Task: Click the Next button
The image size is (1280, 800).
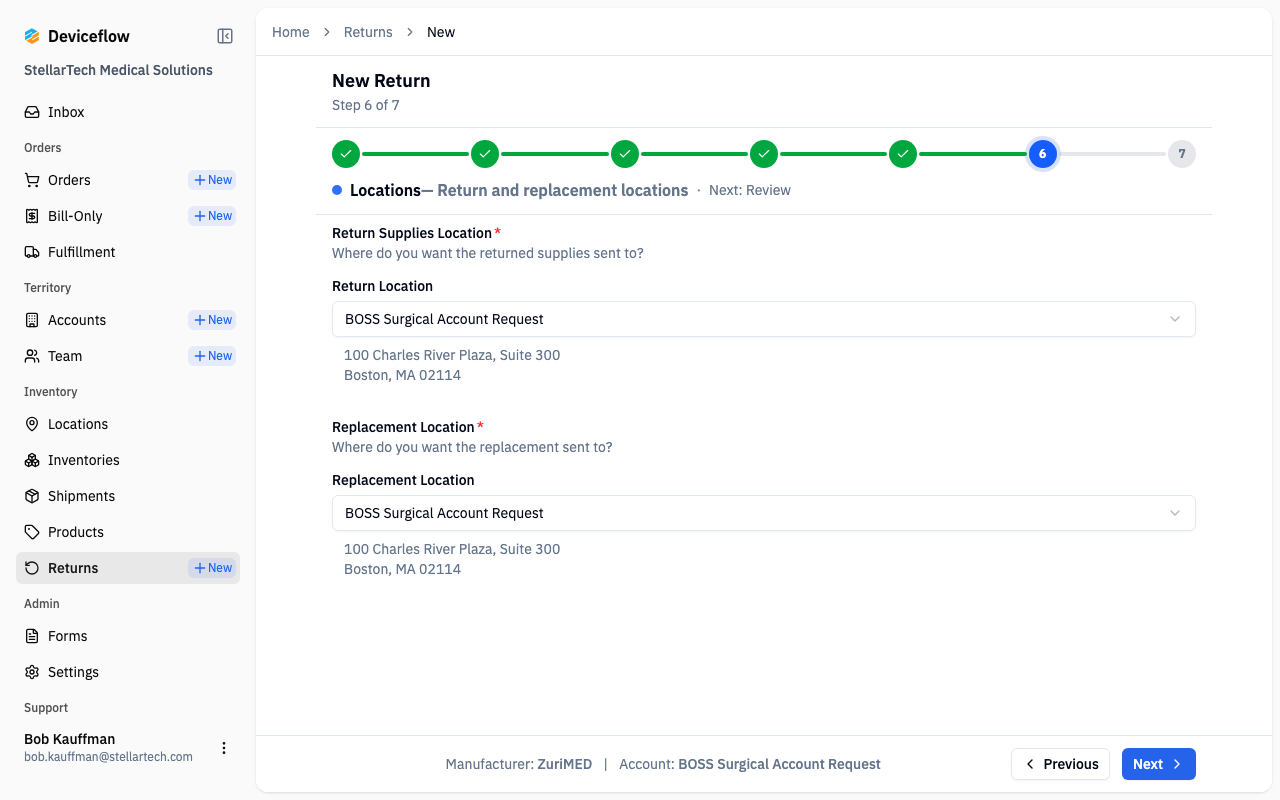Action: tap(1158, 764)
